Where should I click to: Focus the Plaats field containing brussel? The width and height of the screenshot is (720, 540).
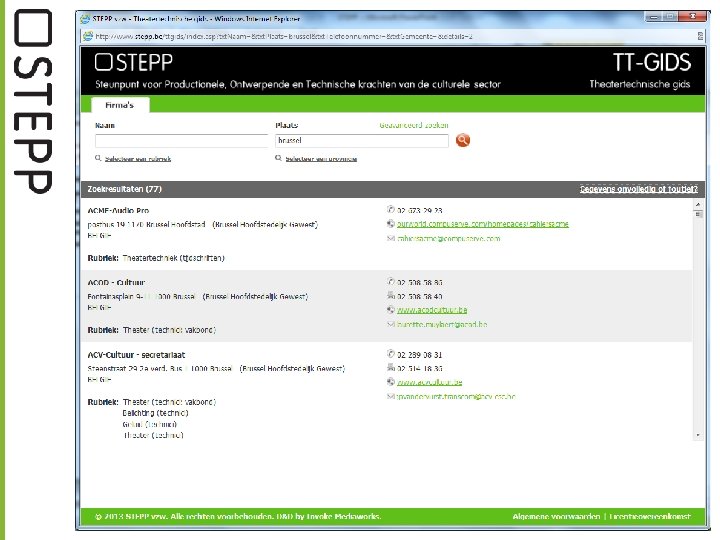(362, 141)
